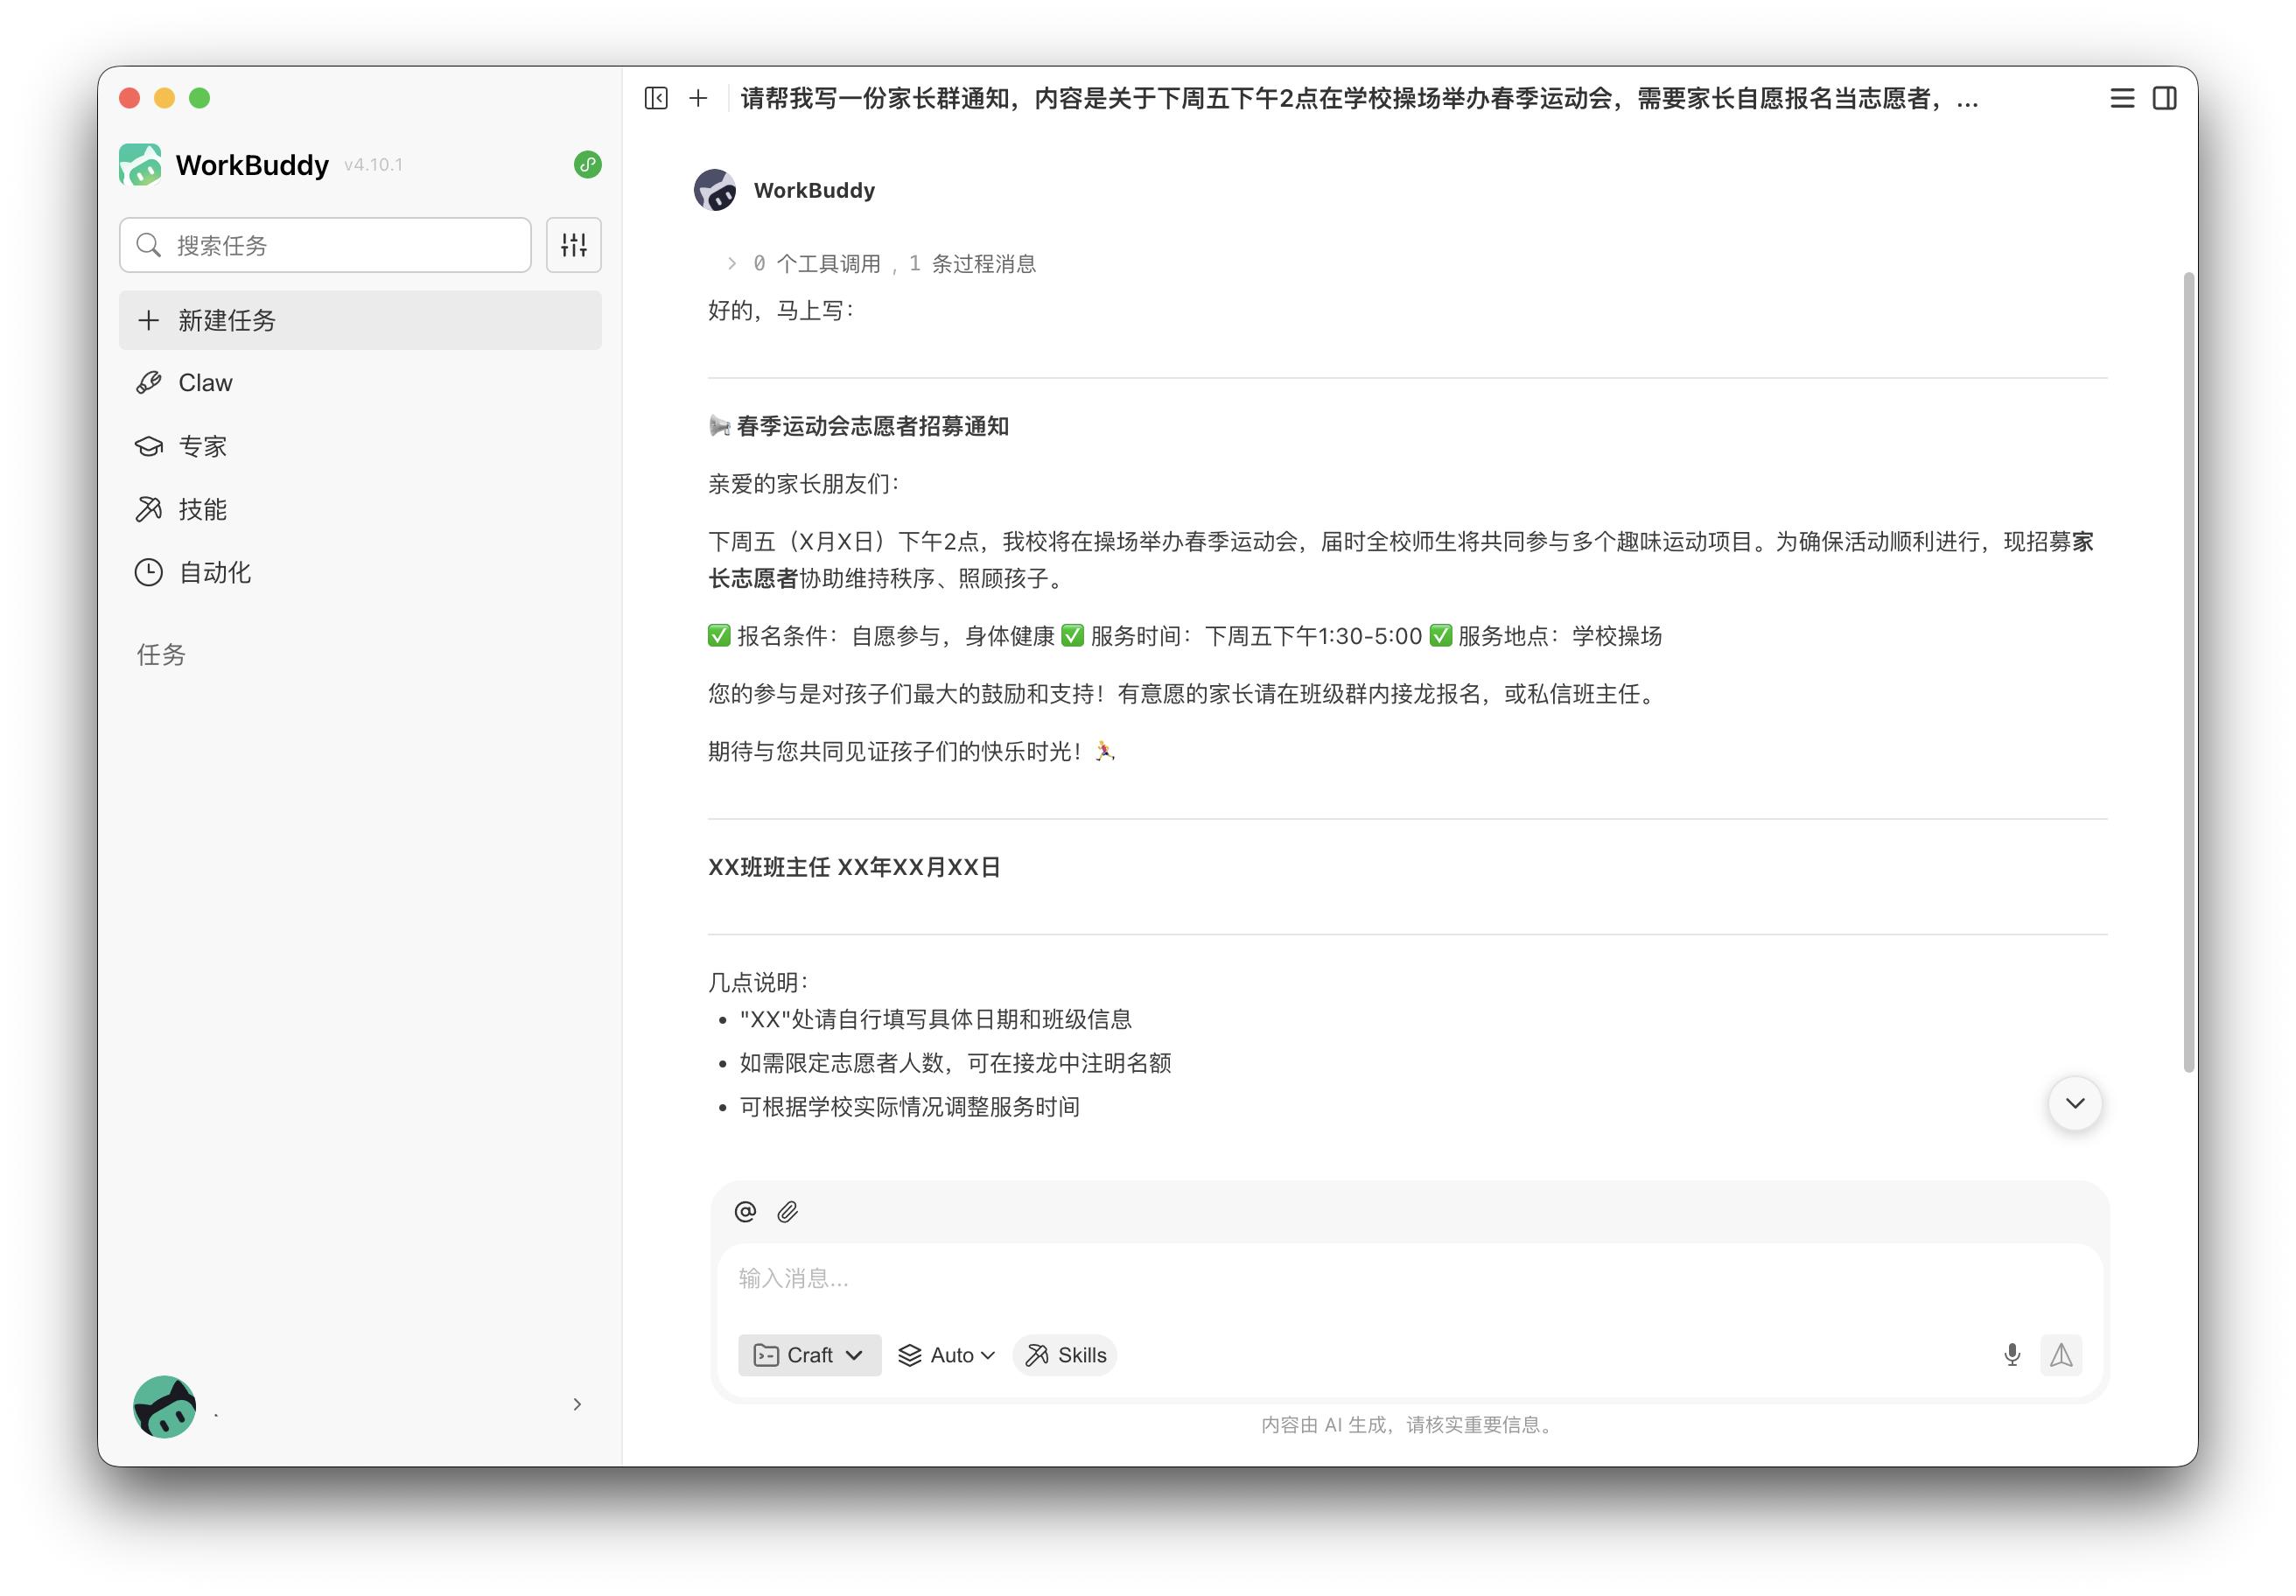Open the Skills selector button
The image size is (2296, 1596).
click(x=1064, y=1355)
